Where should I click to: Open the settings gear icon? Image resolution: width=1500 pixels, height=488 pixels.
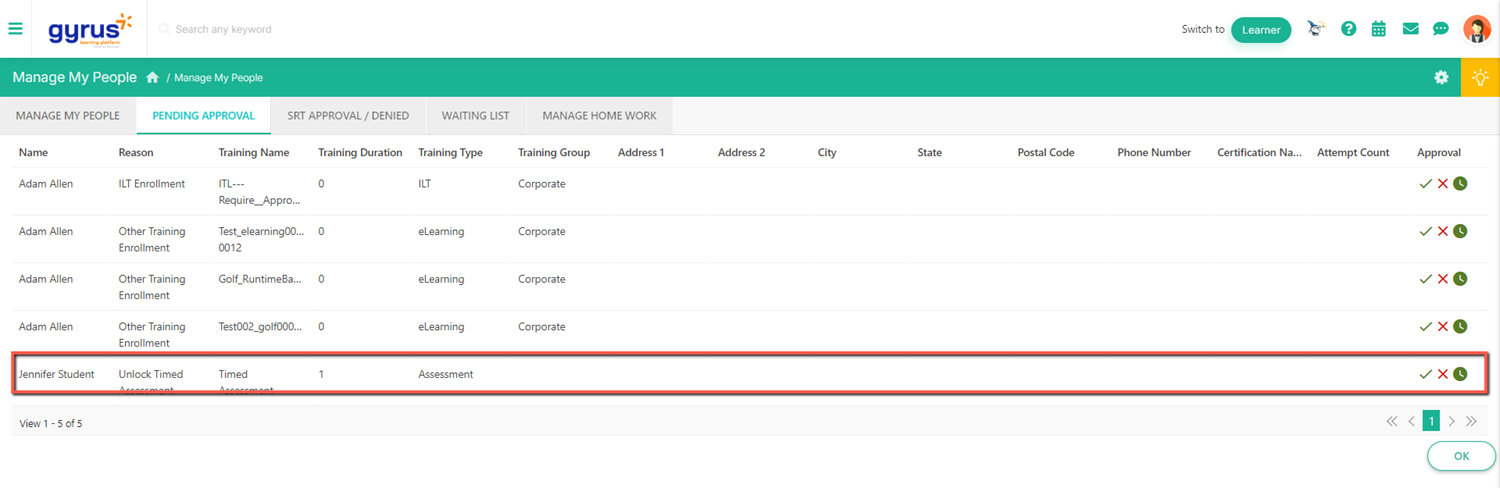click(1441, 77)
